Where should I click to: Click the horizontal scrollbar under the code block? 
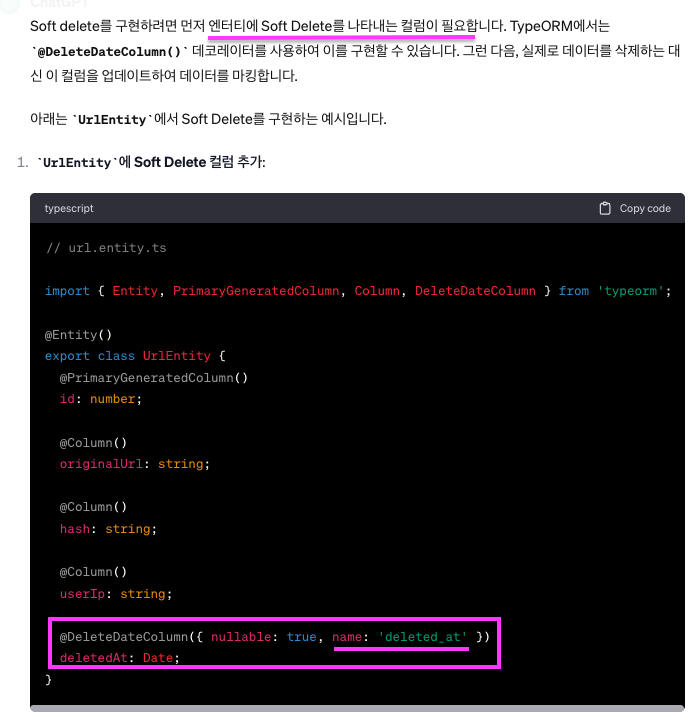[357, 708]
